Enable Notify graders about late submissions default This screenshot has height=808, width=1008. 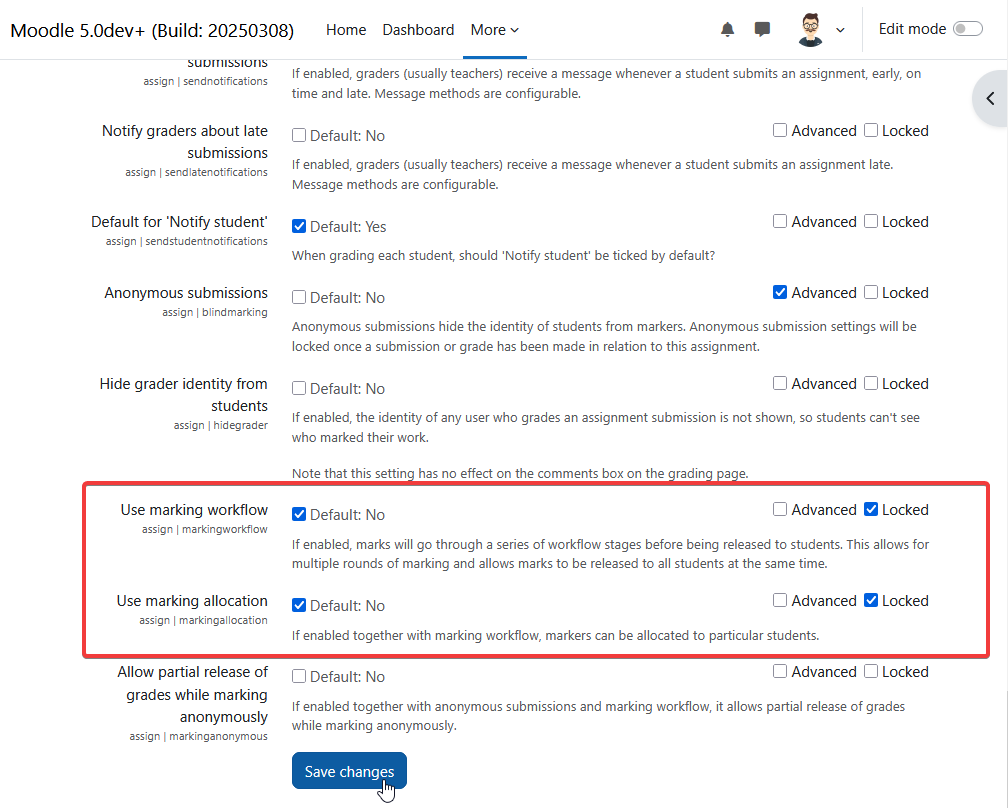(x=299, y=135)
